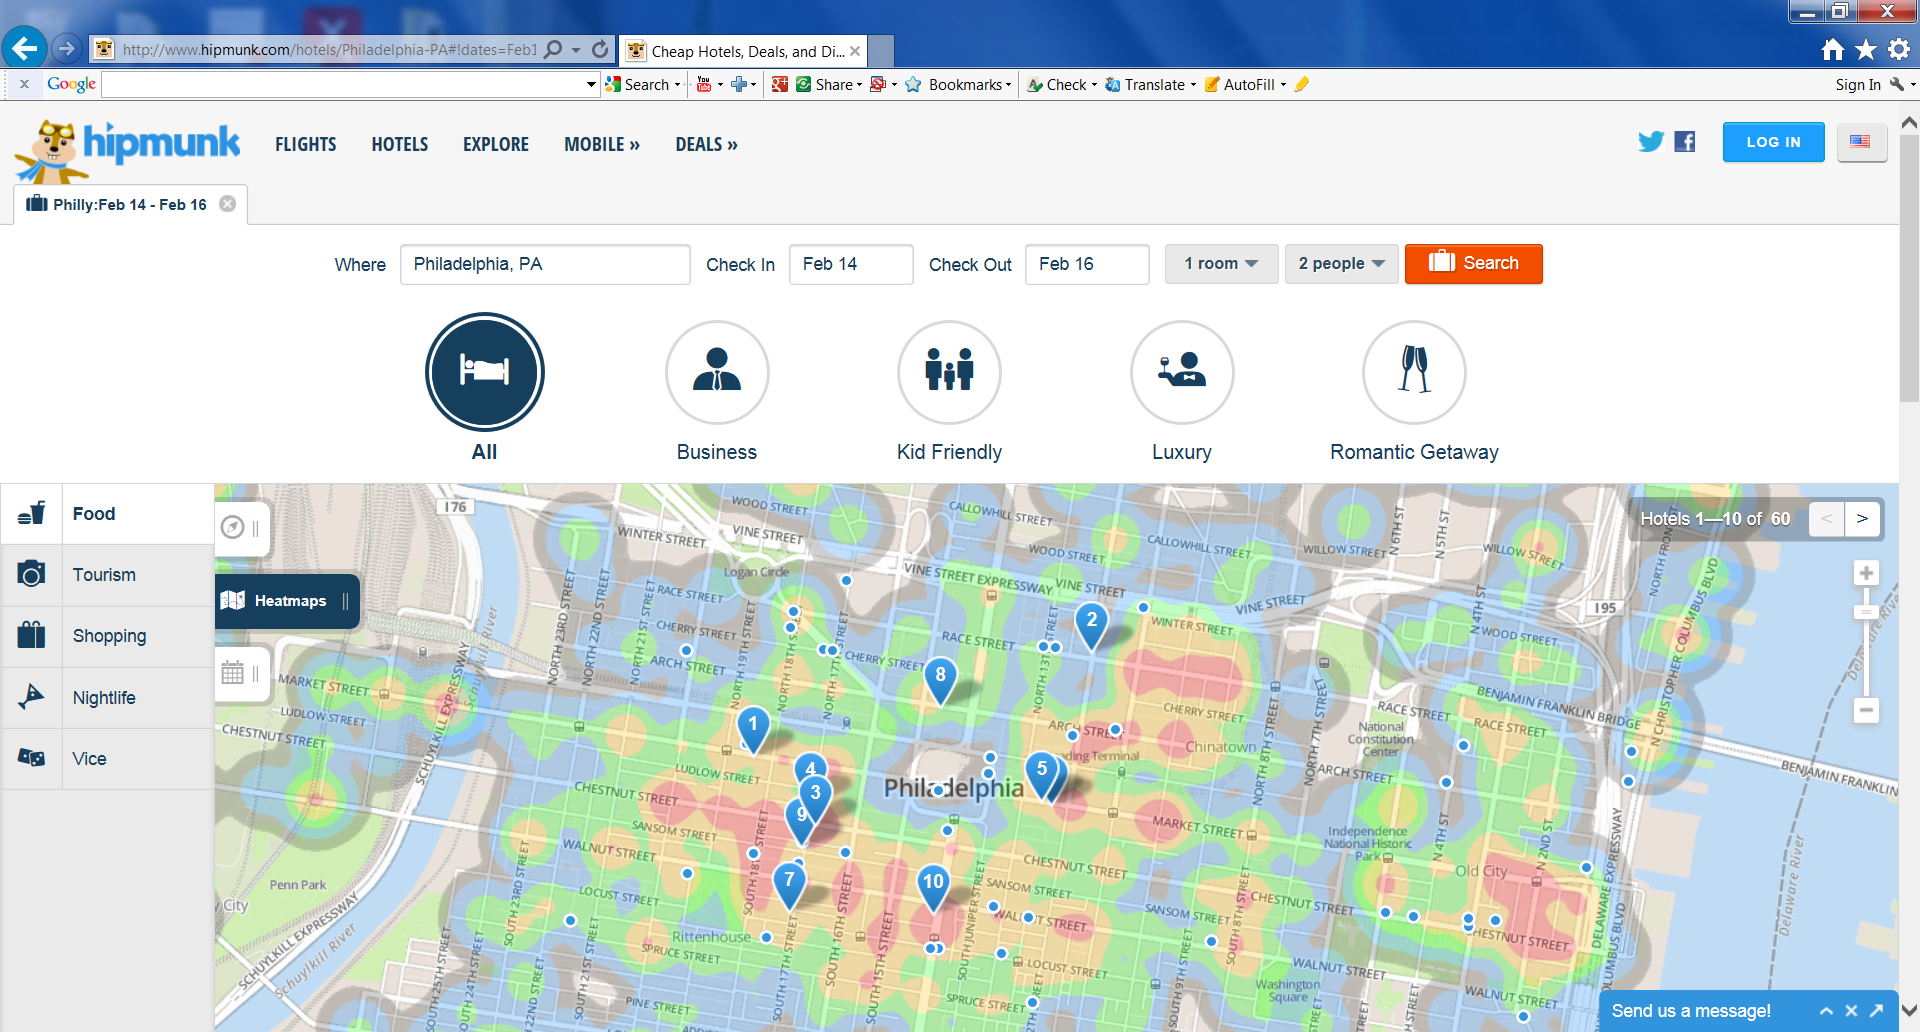1920x1032 pixels.
Task: Select the Romantic Getaway wine glasses icon
Action: [x=1414, y=372]
